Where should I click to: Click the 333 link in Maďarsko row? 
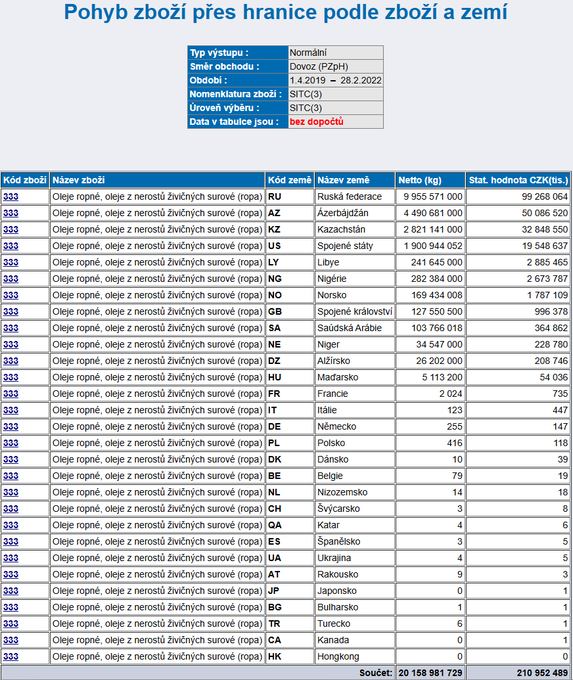coord(11,378)
